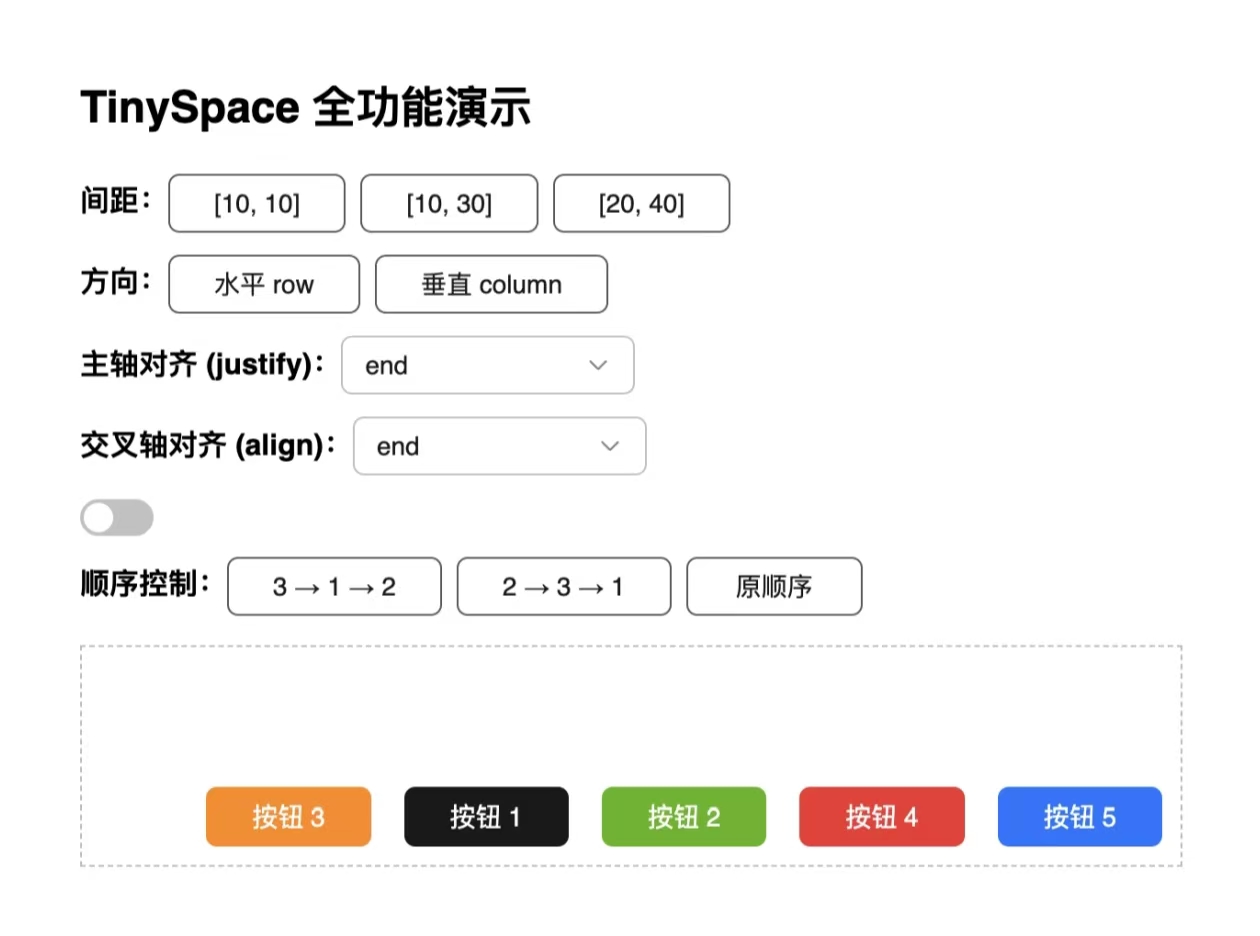Restore original order with 原顺序 button
Viewport: 1260px width, 936px height.
(x=774, y=587)
